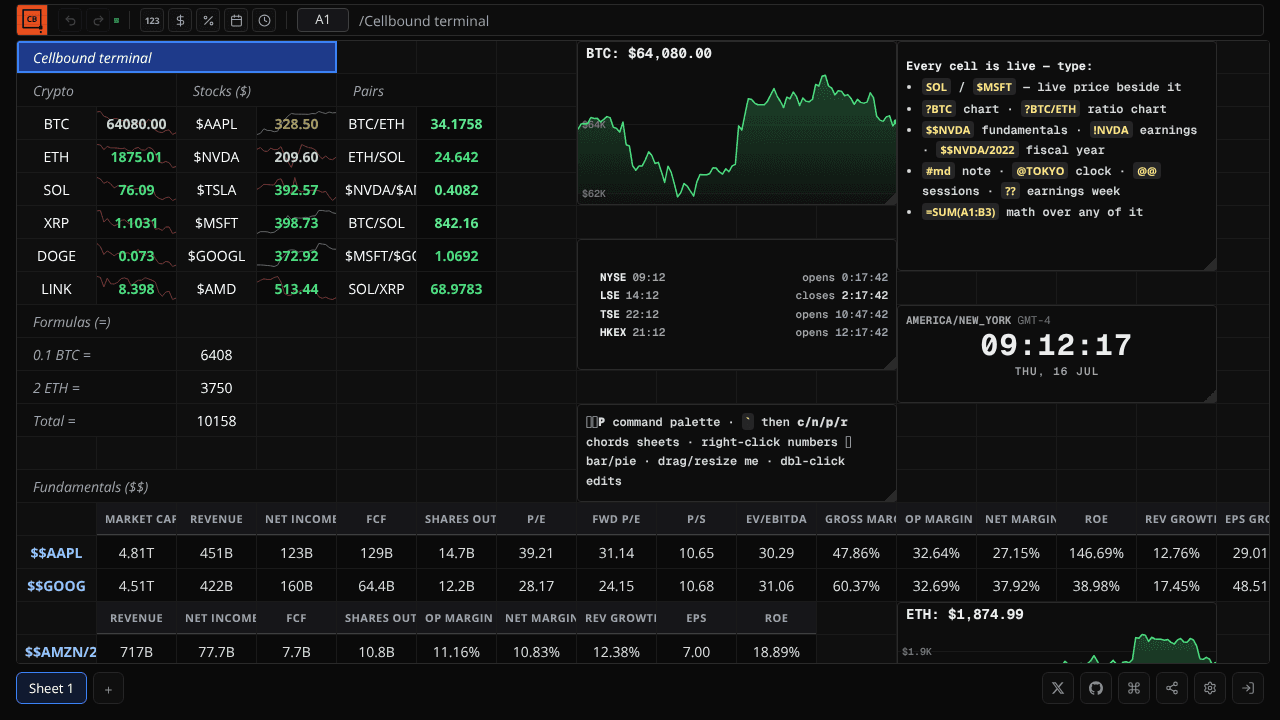The width and height of the screenshot is (1280, 720).
Task: Select the BTC/SOL ratio value 842.16
Action: click(x=457, y=223)
